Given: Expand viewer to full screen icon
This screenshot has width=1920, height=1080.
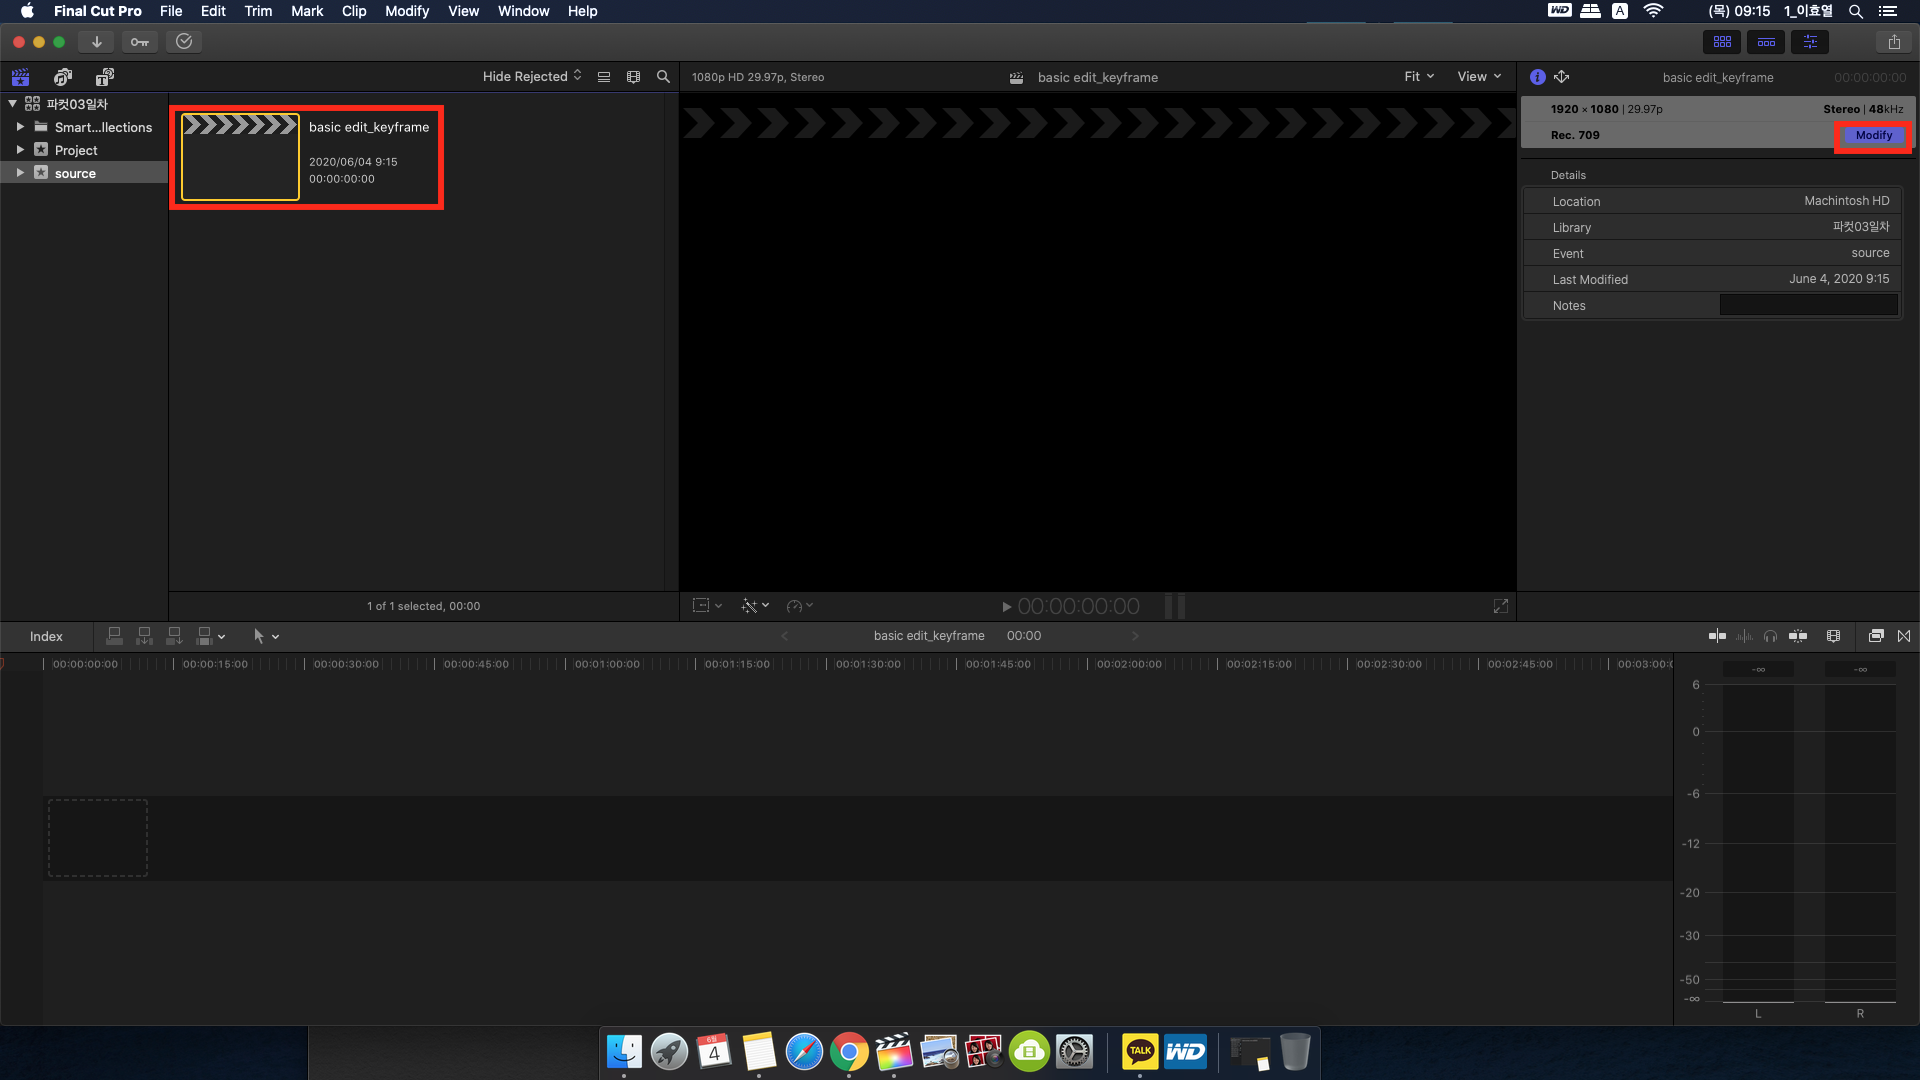Looking at the screenshot, I should tap(1501, 606).
